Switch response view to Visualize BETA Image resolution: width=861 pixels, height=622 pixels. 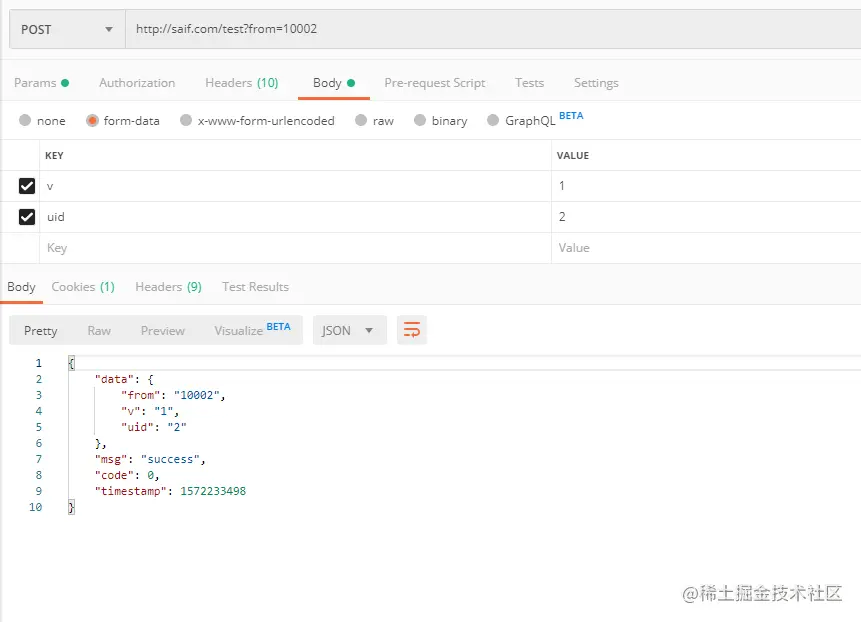252,330
